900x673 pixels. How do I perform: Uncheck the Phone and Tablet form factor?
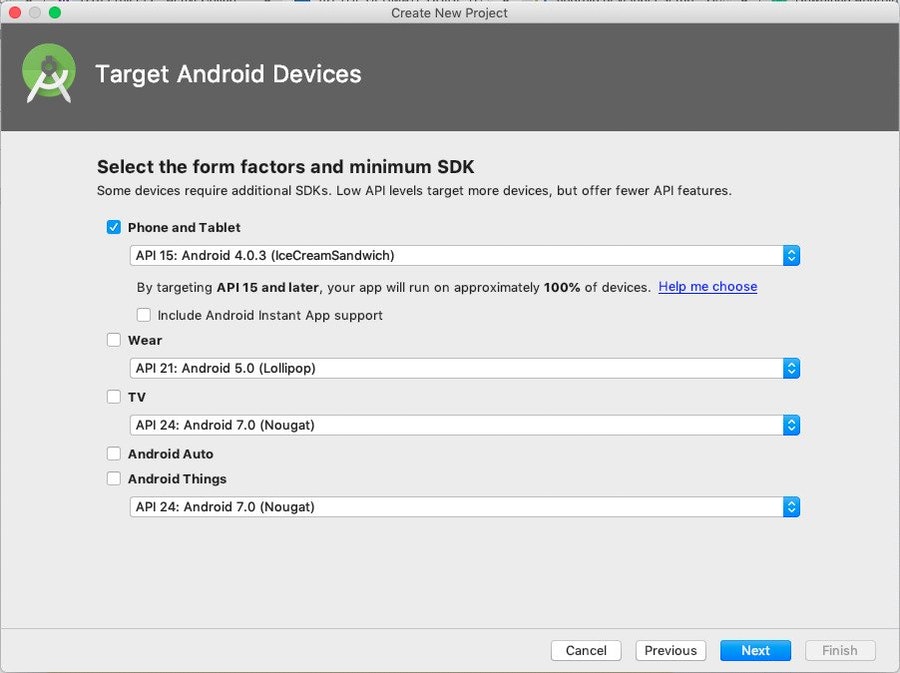113,227
